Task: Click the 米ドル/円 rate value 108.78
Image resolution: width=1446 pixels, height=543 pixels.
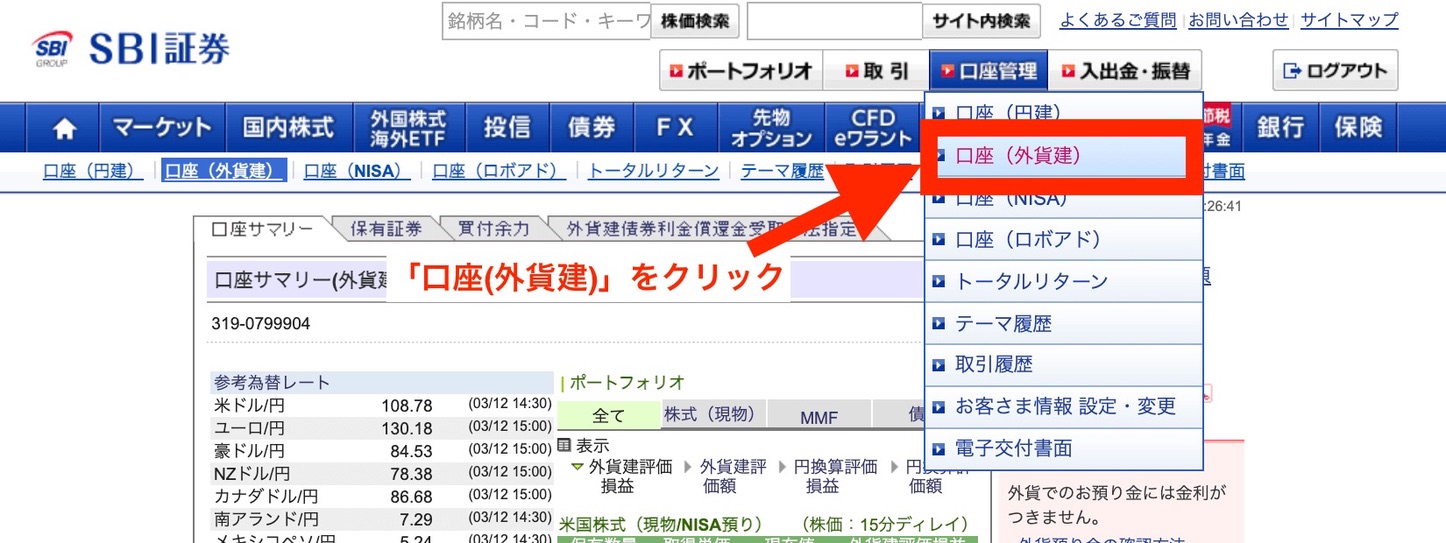Action: click(407, 405)
